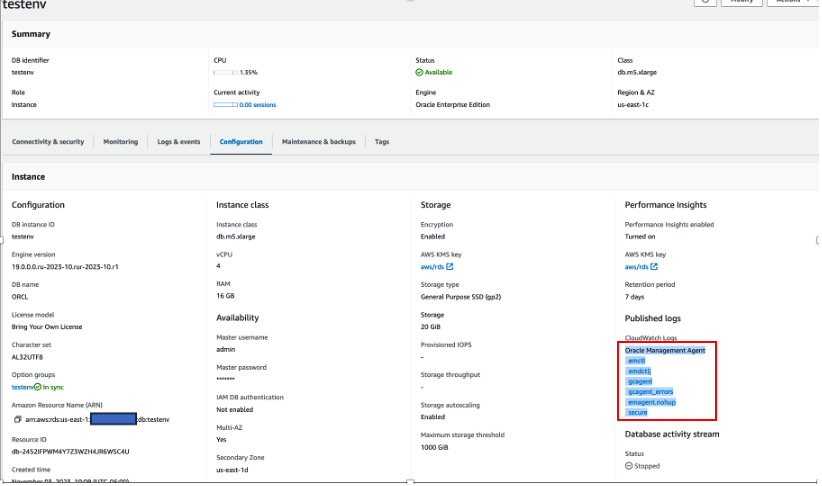This screenshot has height=486, width=822.
Task: Click the AL32UTF8 character set value
Action: (x=27, y=357)
